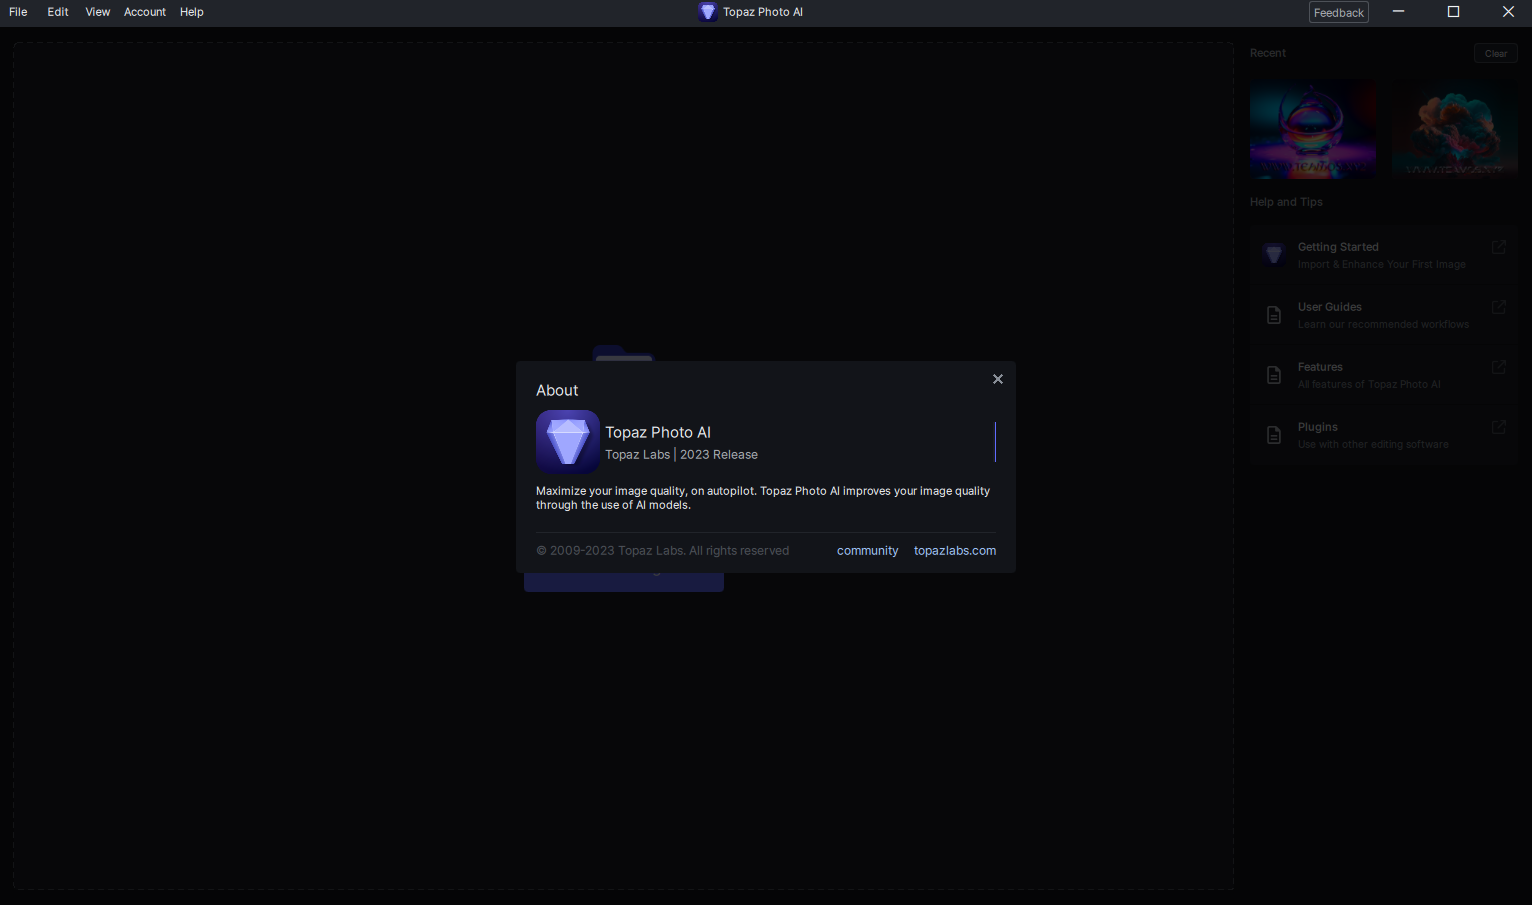Click the document icon beside Features
The image size is (1532, 905).
pos(1274,375)
